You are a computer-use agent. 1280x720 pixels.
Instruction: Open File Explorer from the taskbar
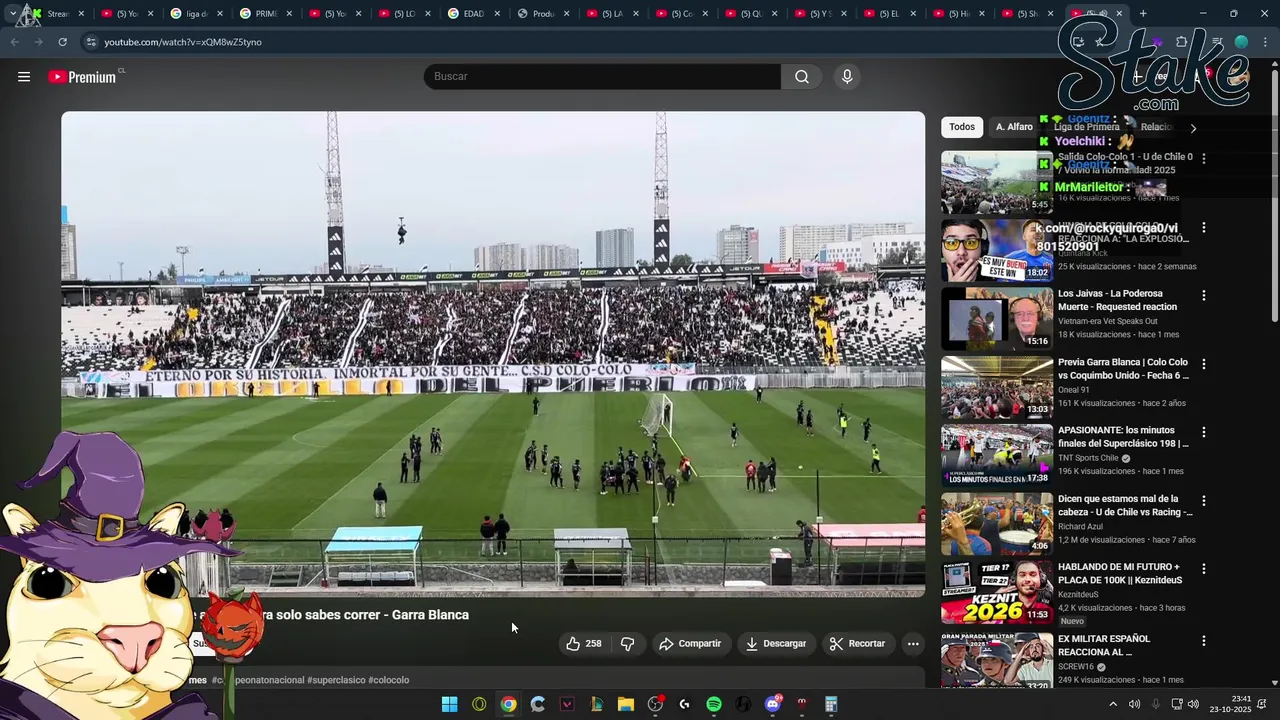625,704
